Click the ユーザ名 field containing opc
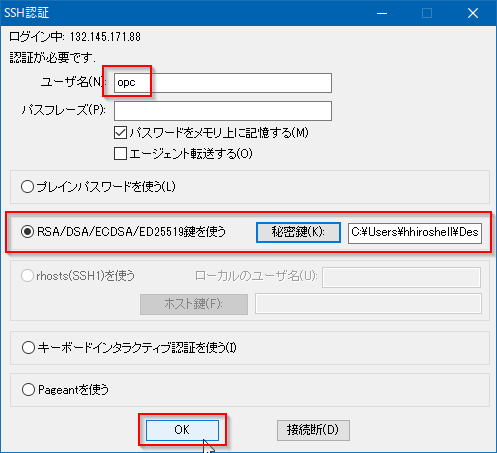Screen dimensions: 497x453 pos(223,83)
